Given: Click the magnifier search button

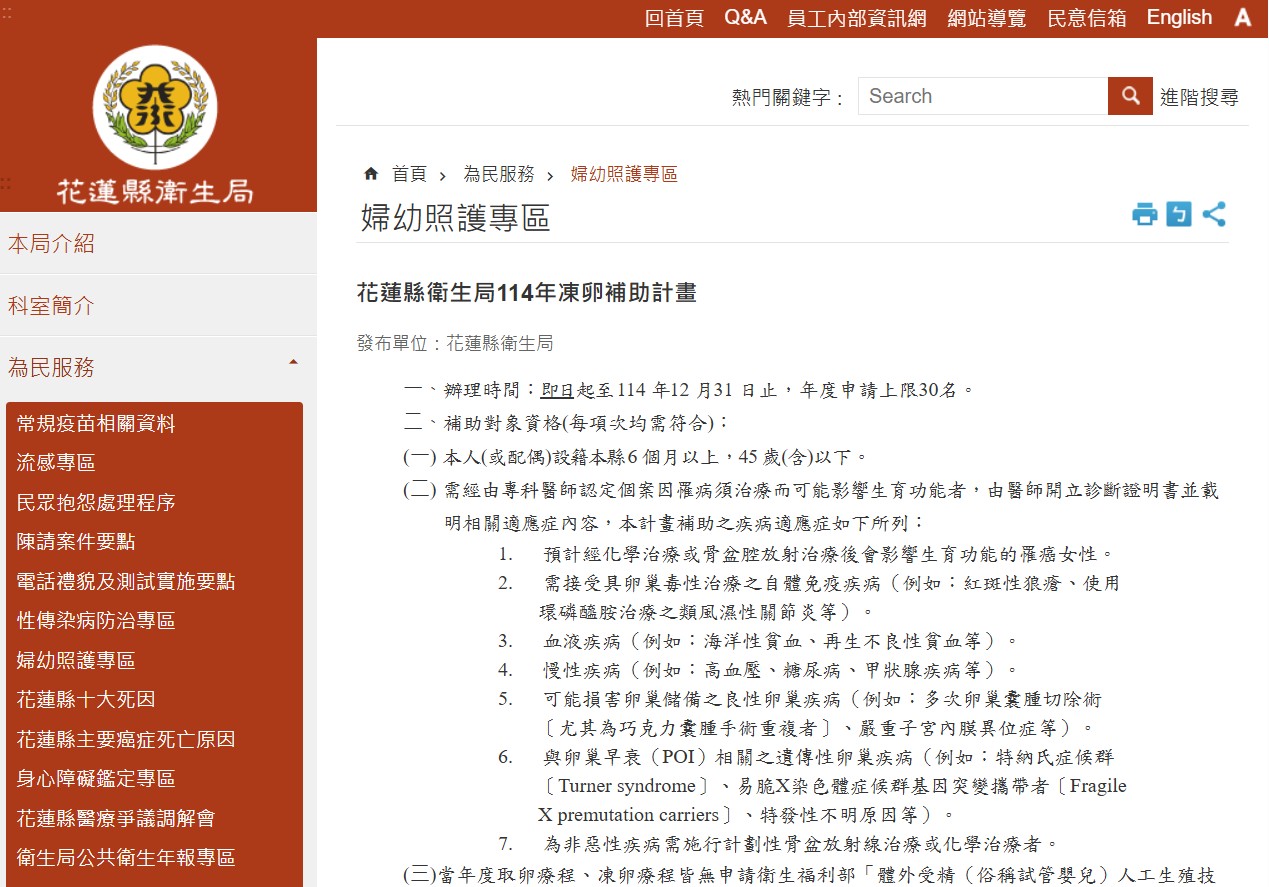Looking at the screenshot, I should coord(1130,96).
